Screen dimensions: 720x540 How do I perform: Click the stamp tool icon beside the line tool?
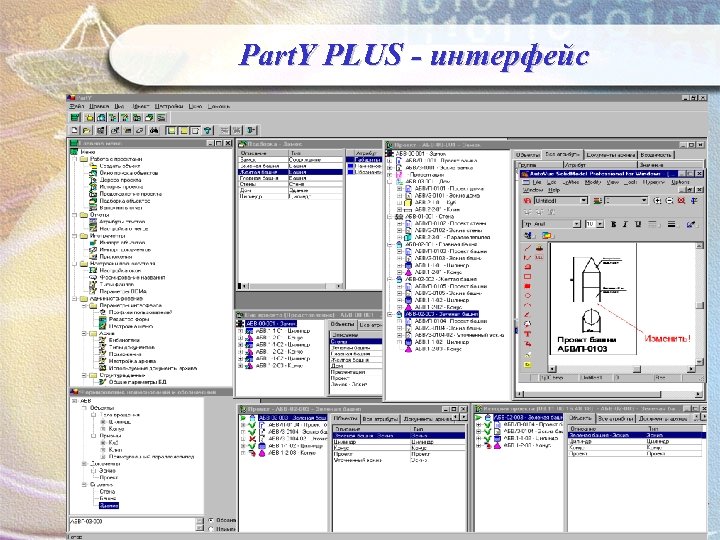(x=539, y=248)
